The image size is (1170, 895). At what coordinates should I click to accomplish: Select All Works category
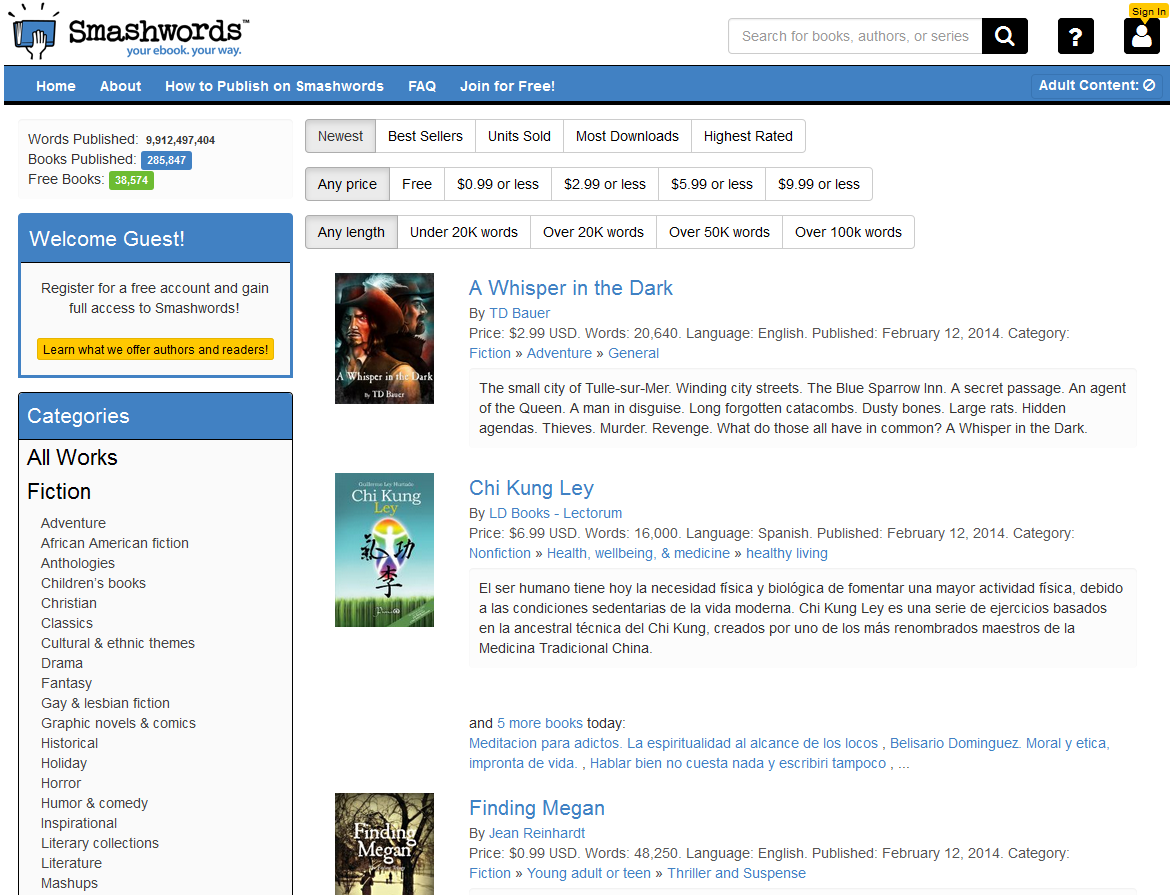coord(72,458)
